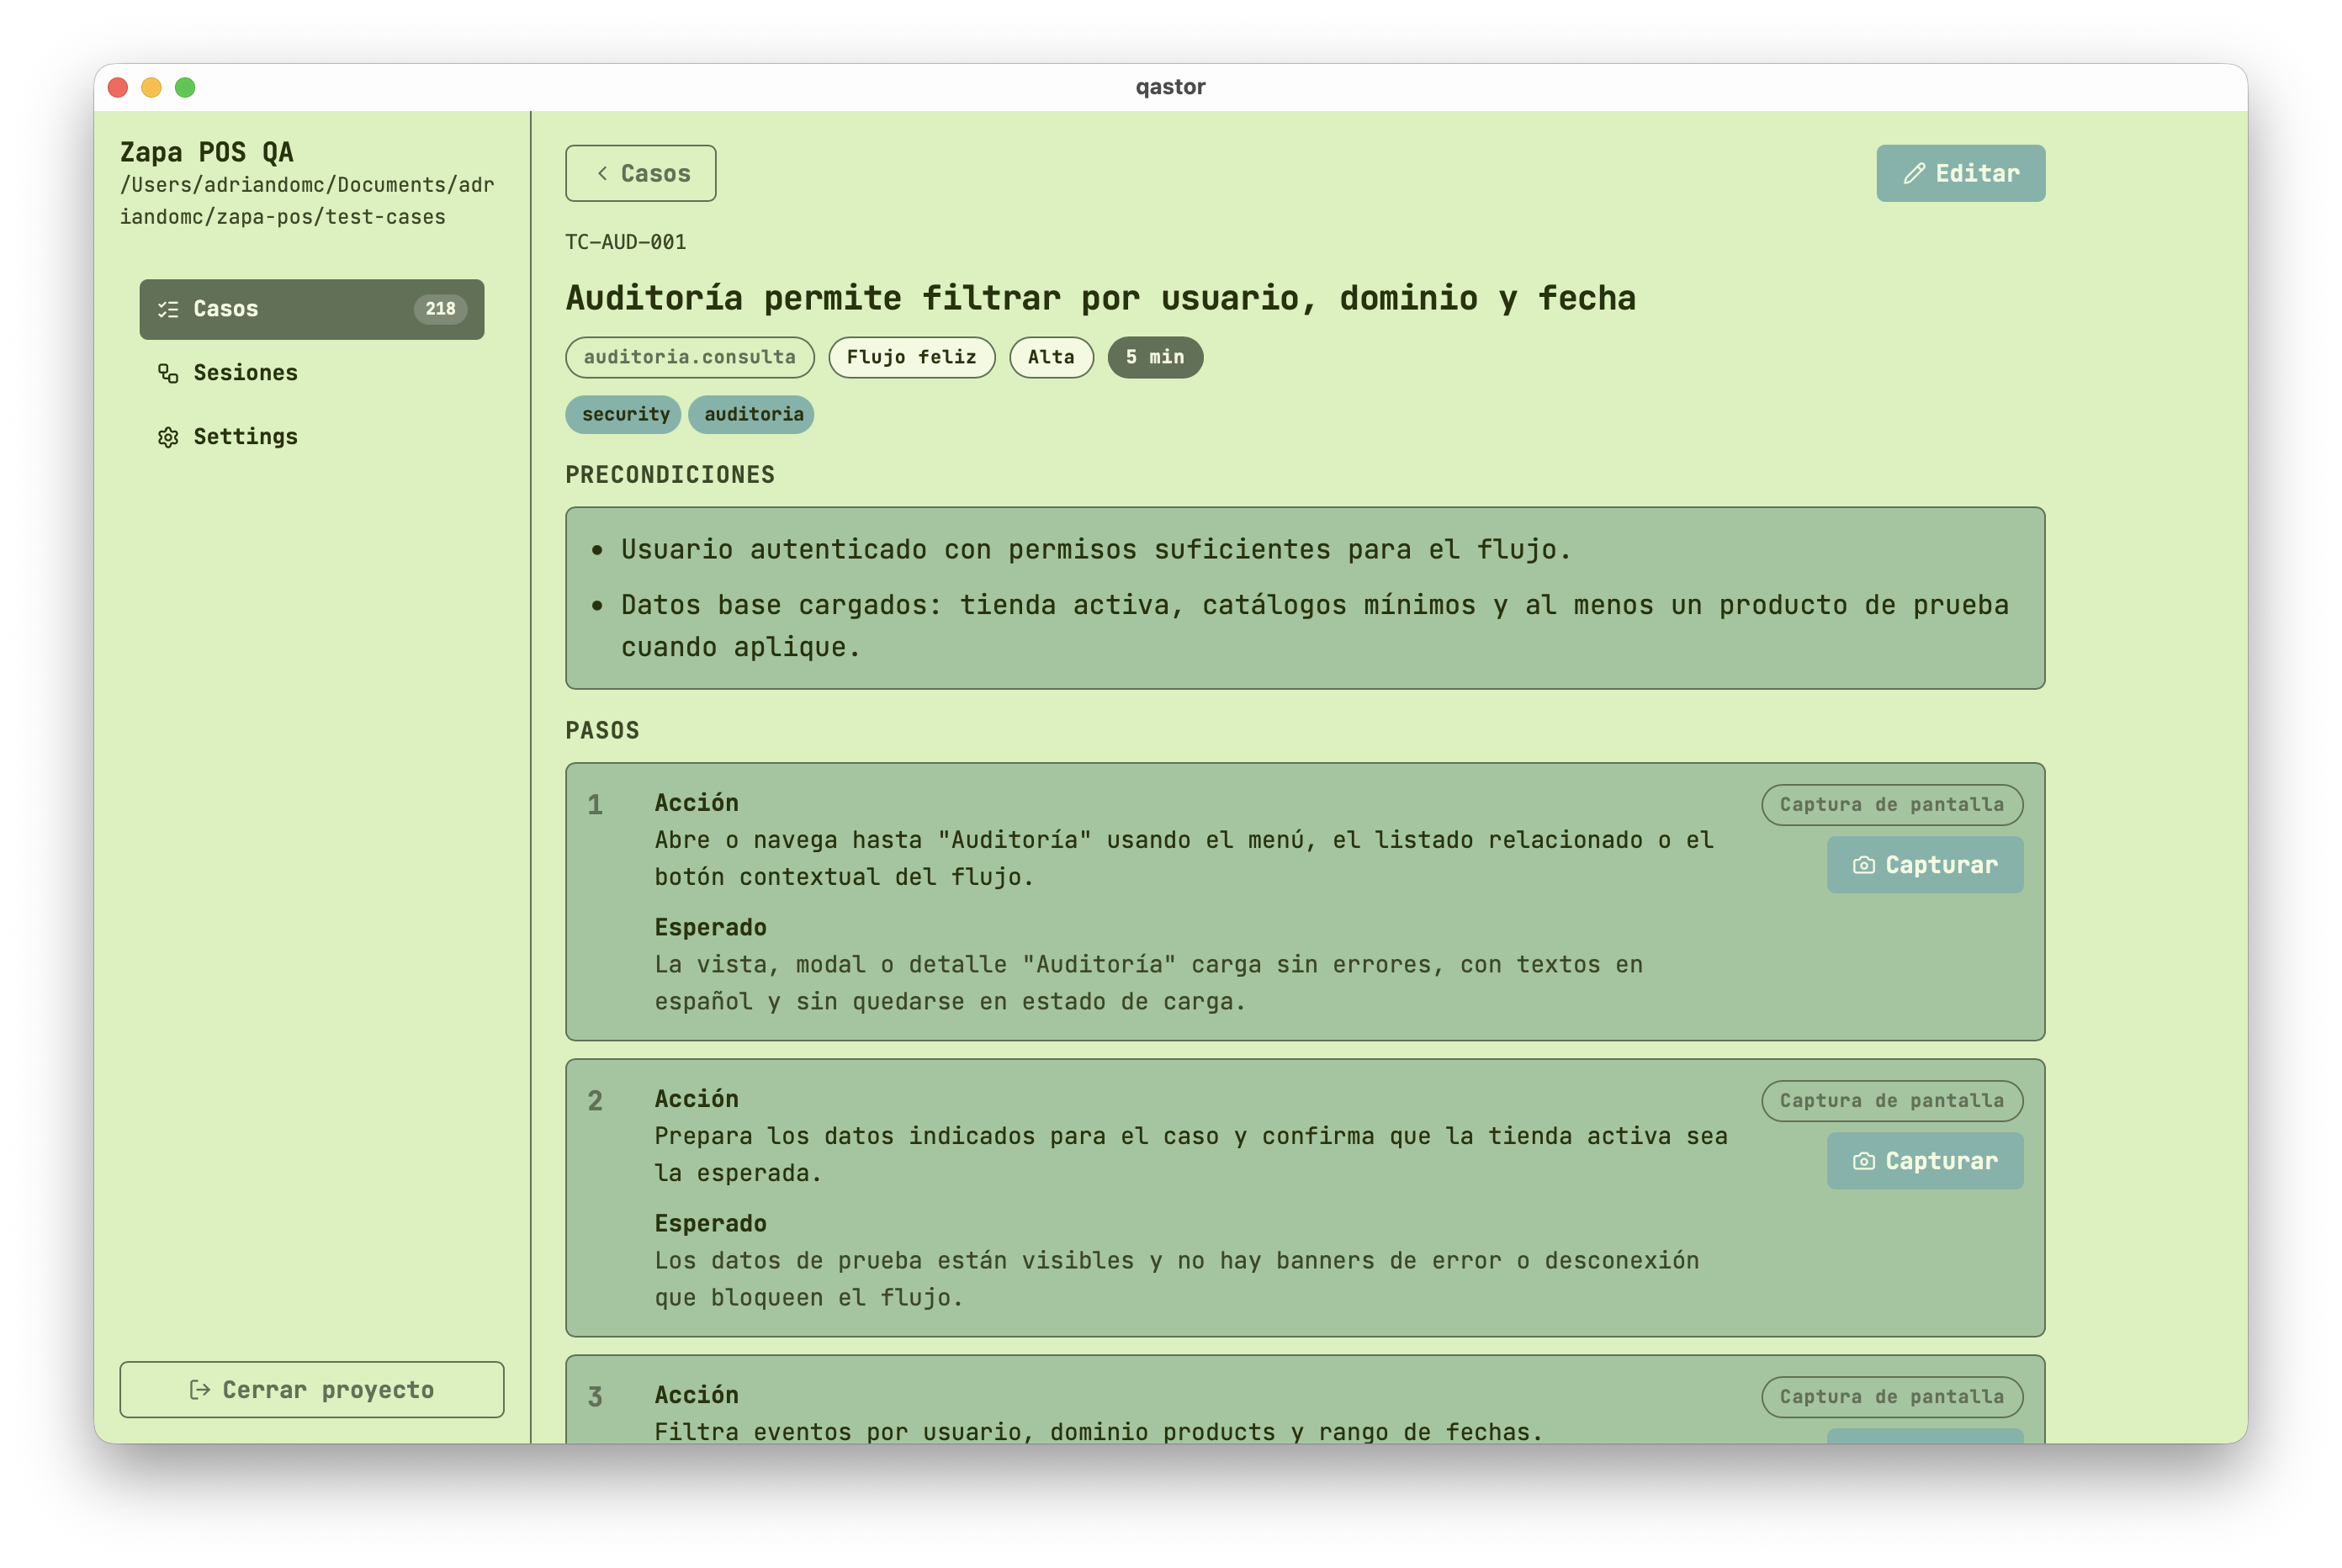
Task: Click the 5 min duration badge
Action: tap(1155, 357)
